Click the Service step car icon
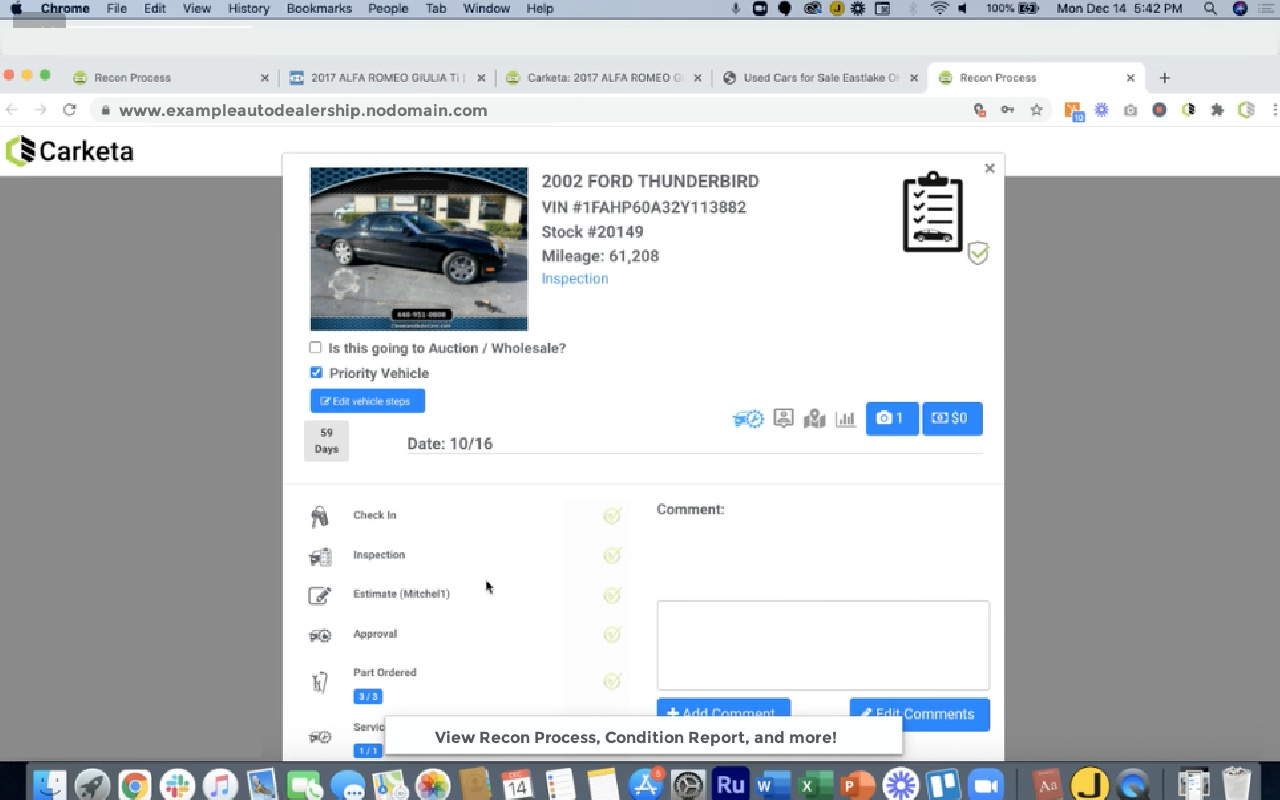1280x800 pixels. [320, 737]
